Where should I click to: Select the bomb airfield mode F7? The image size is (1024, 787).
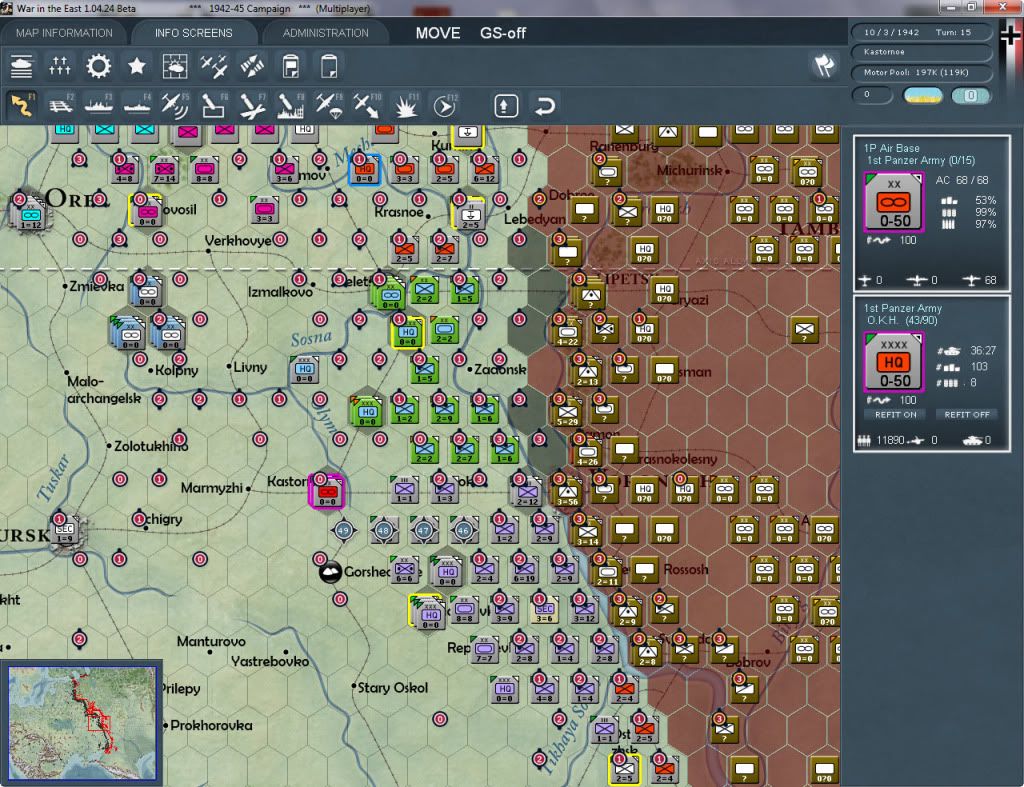(x=252, y=105)
